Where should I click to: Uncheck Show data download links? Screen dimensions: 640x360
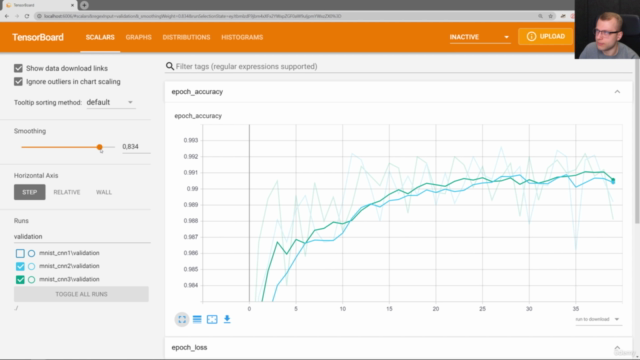point(18,68)
